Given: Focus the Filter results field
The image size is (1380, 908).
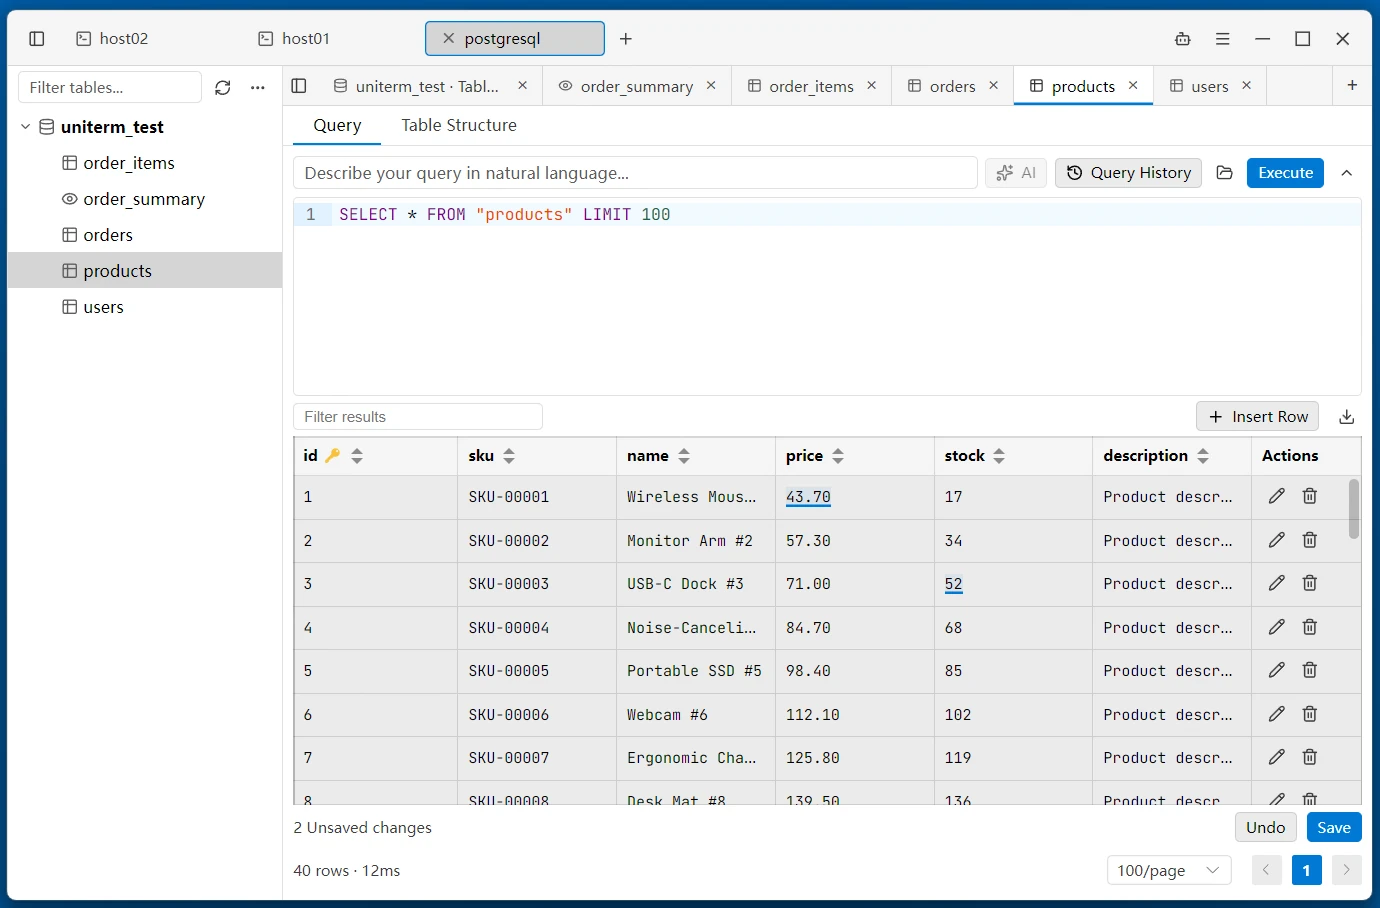Looking at the screenshot, I should (x=418, y=417).
